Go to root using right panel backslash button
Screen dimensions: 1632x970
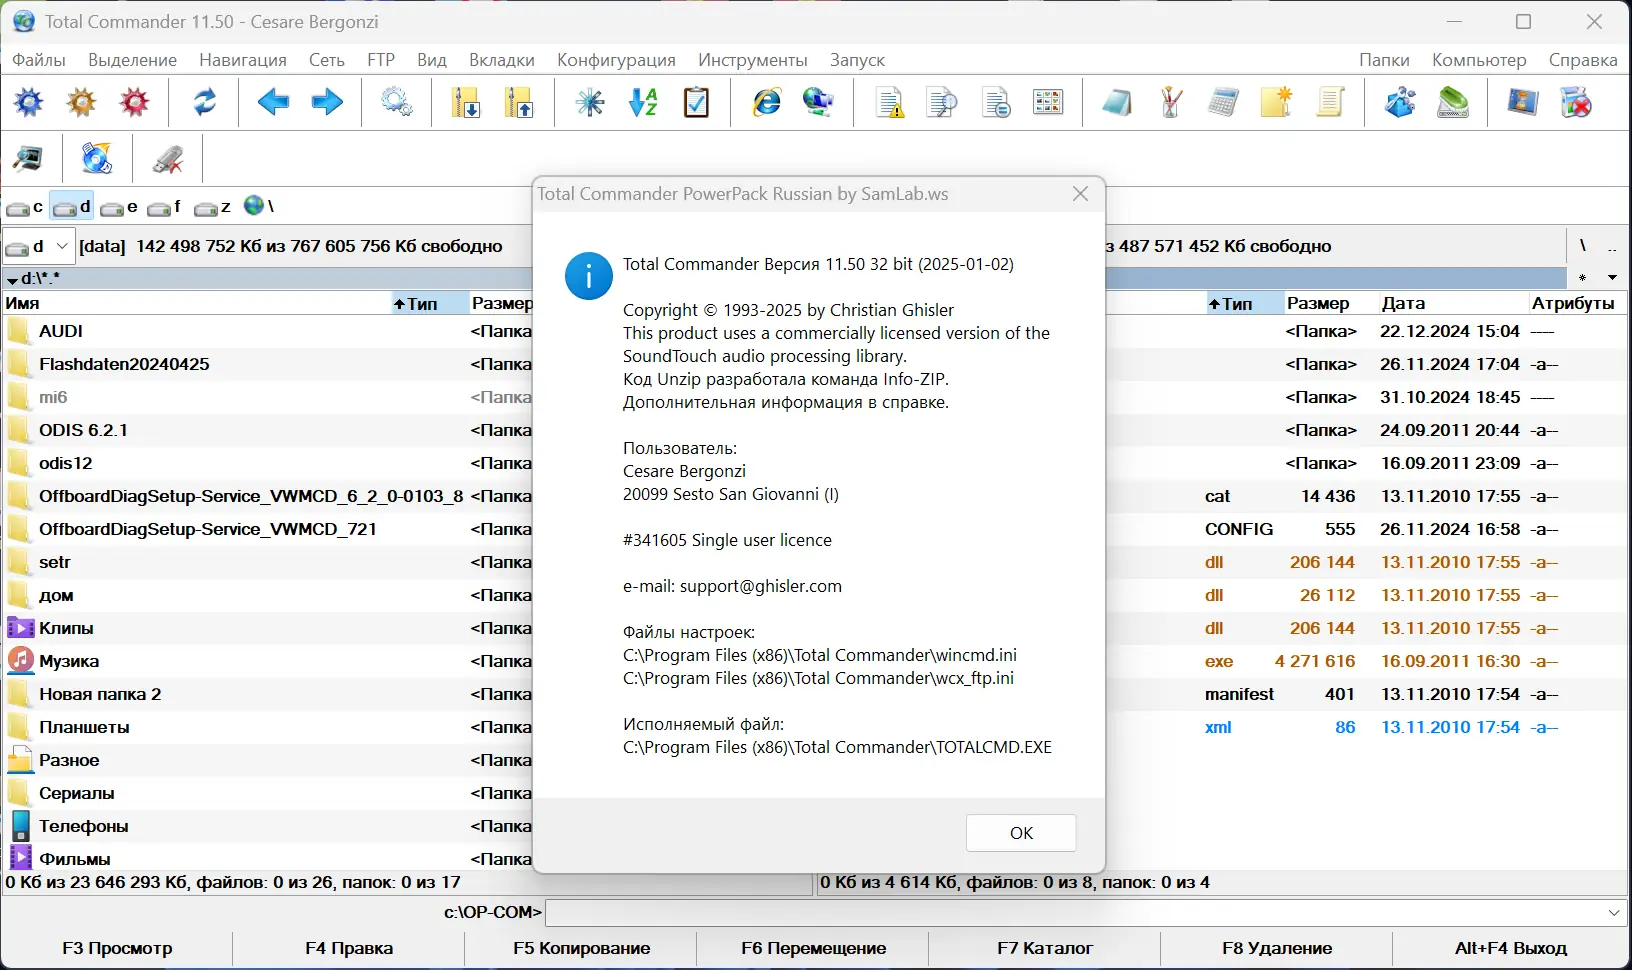1582,245
